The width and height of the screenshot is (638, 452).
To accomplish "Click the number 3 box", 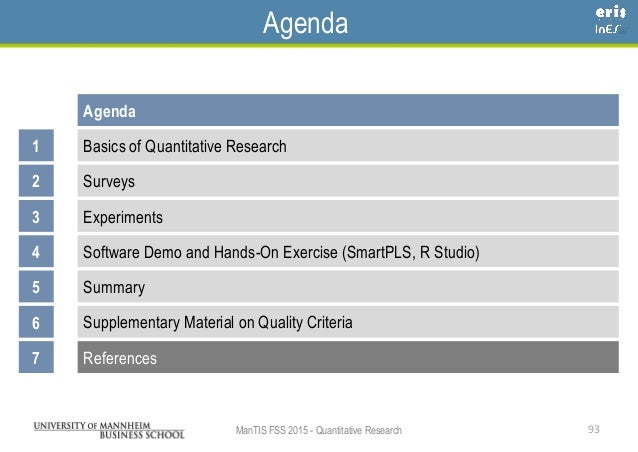I will [36, 216].
